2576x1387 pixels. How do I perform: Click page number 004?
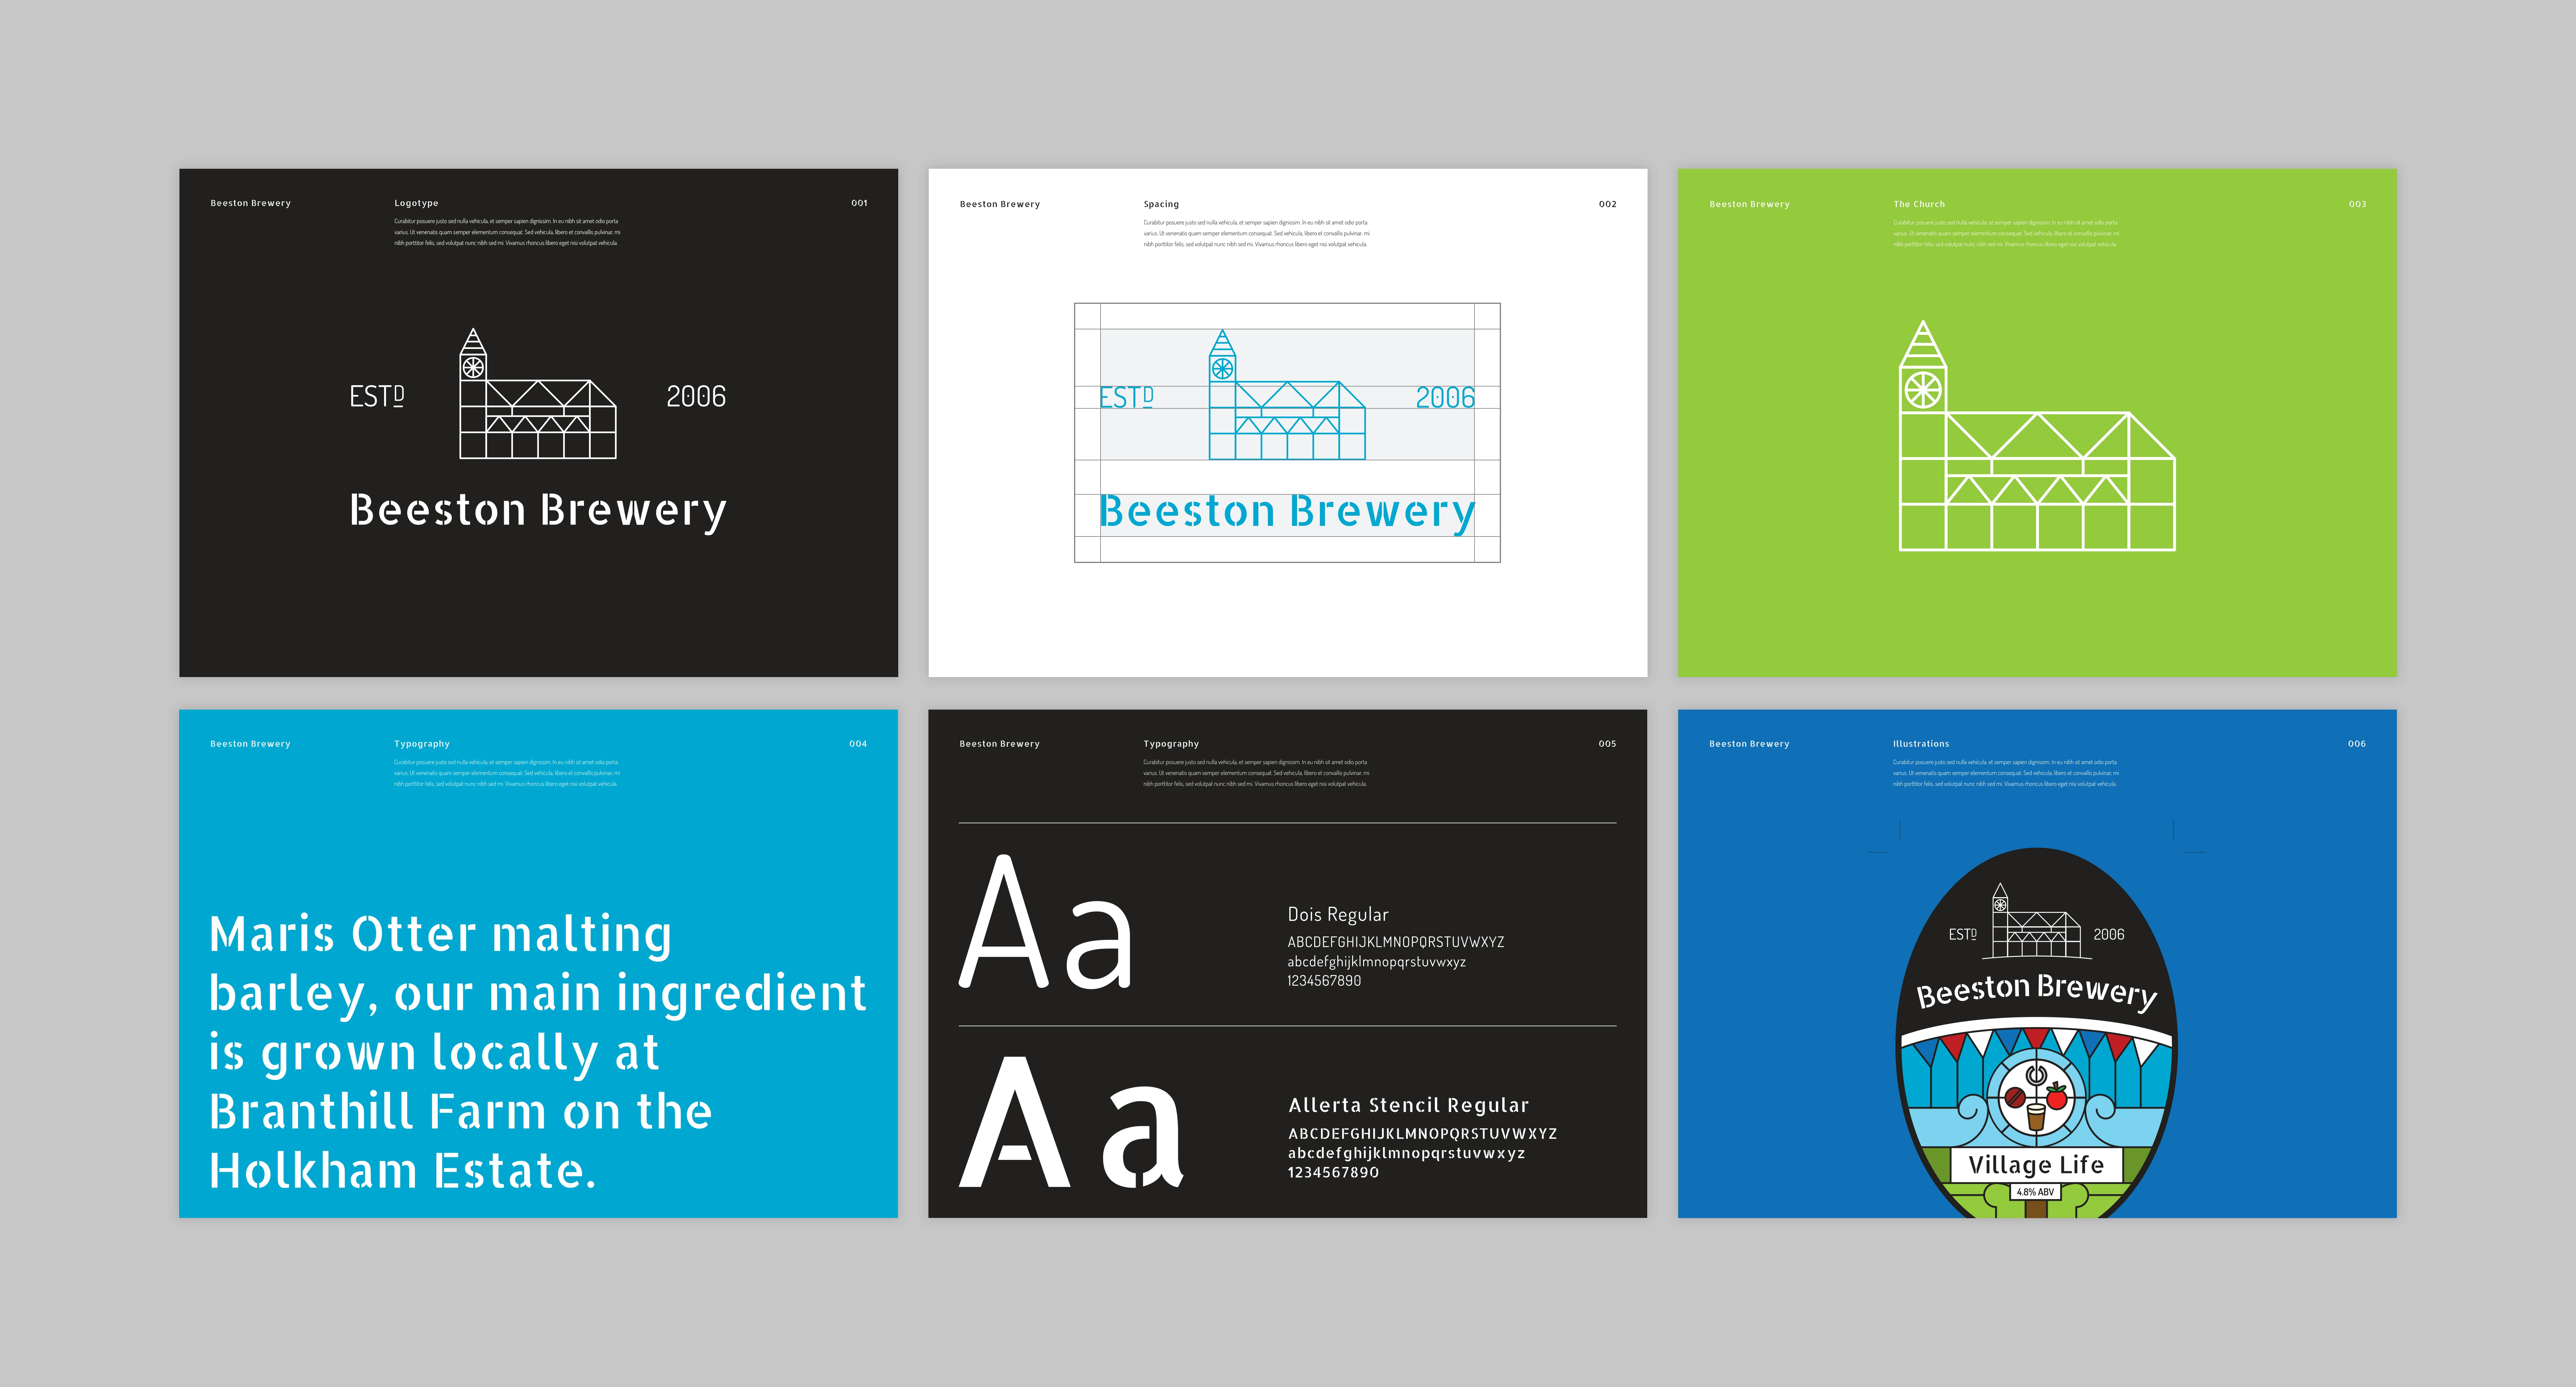pyautogui.click(x=858, y=744)
